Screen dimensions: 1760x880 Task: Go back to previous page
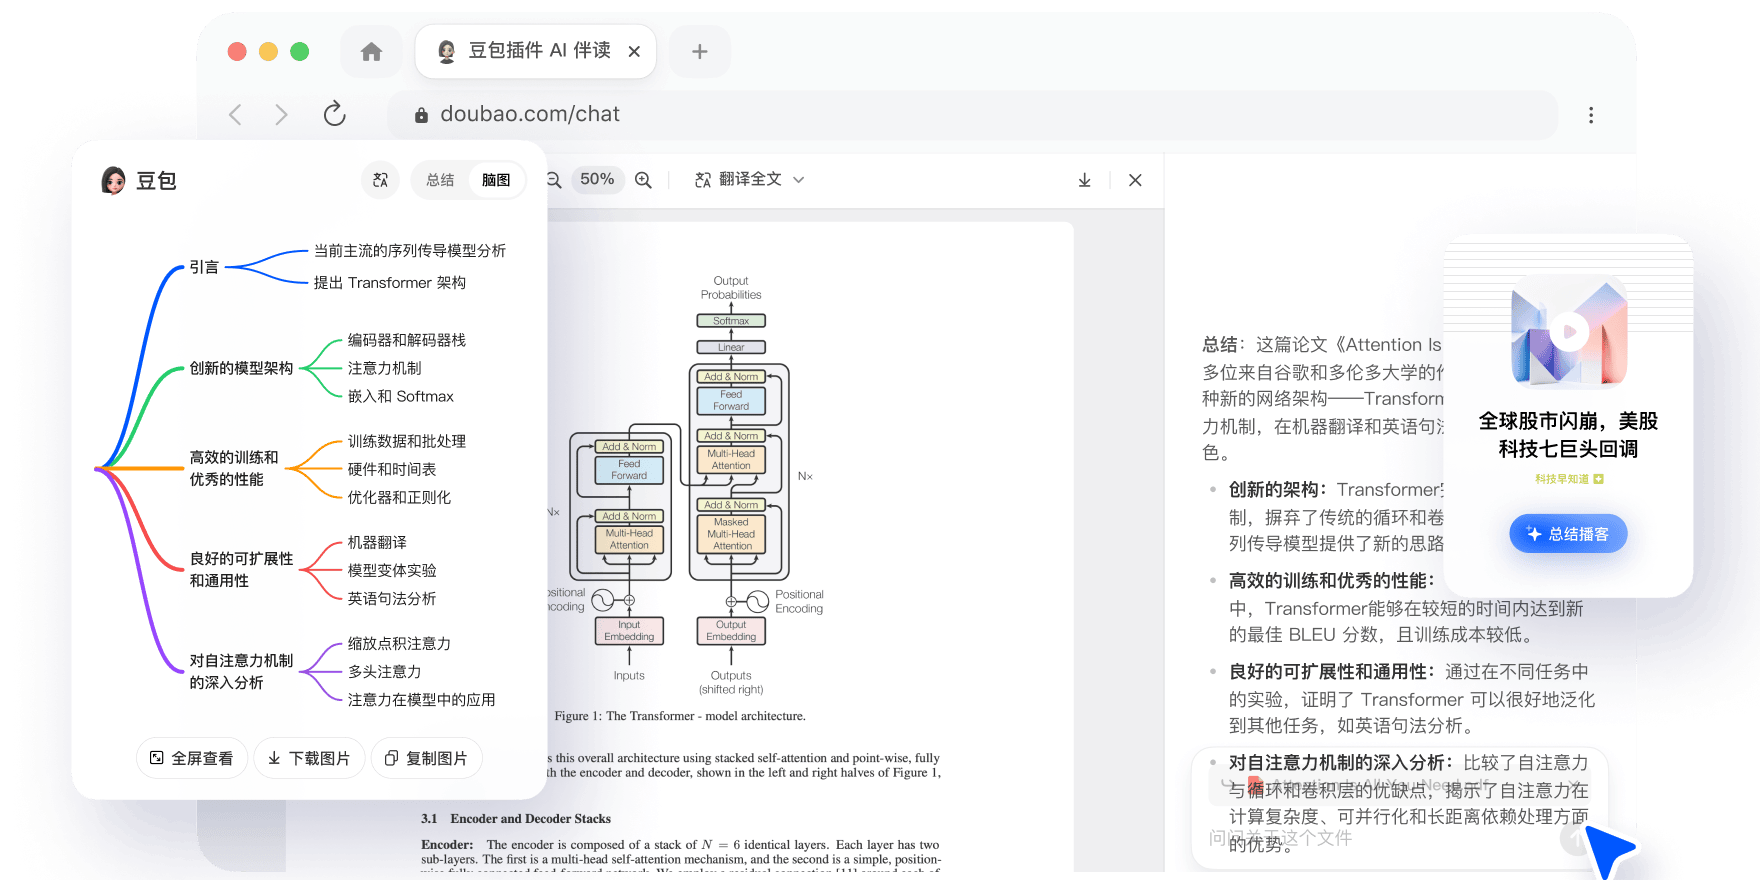click(236, 115)
